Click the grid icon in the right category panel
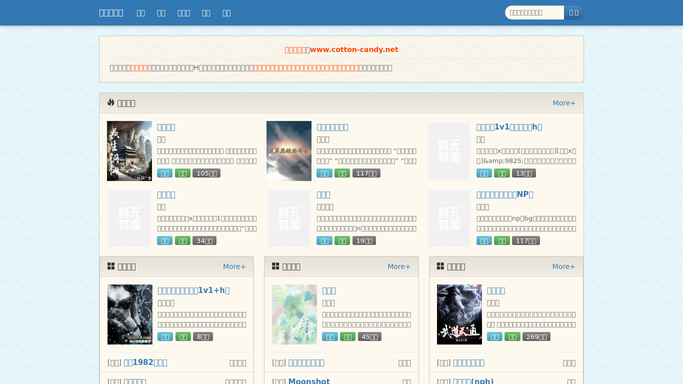Screen dimensions: 683x384 [x=440, y=266]
